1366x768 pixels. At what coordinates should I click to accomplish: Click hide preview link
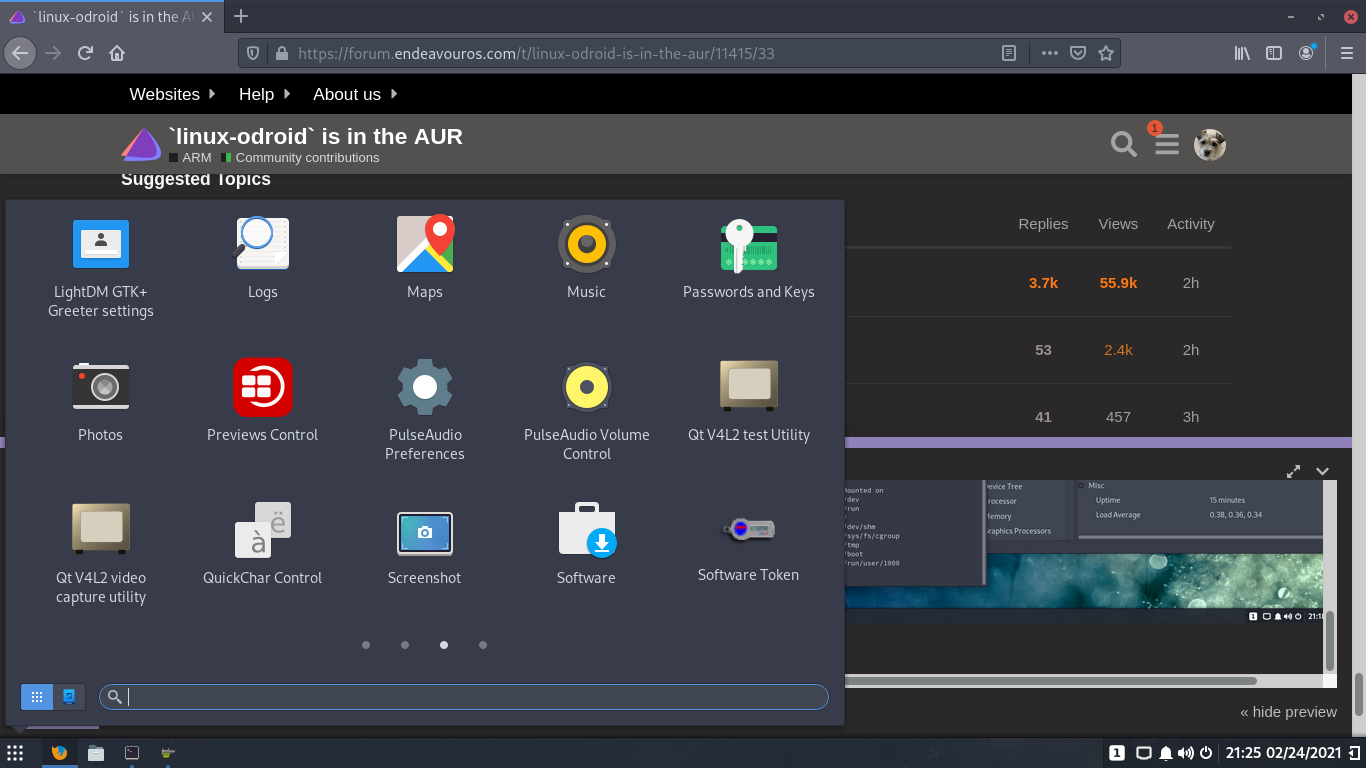(1288, 712)
